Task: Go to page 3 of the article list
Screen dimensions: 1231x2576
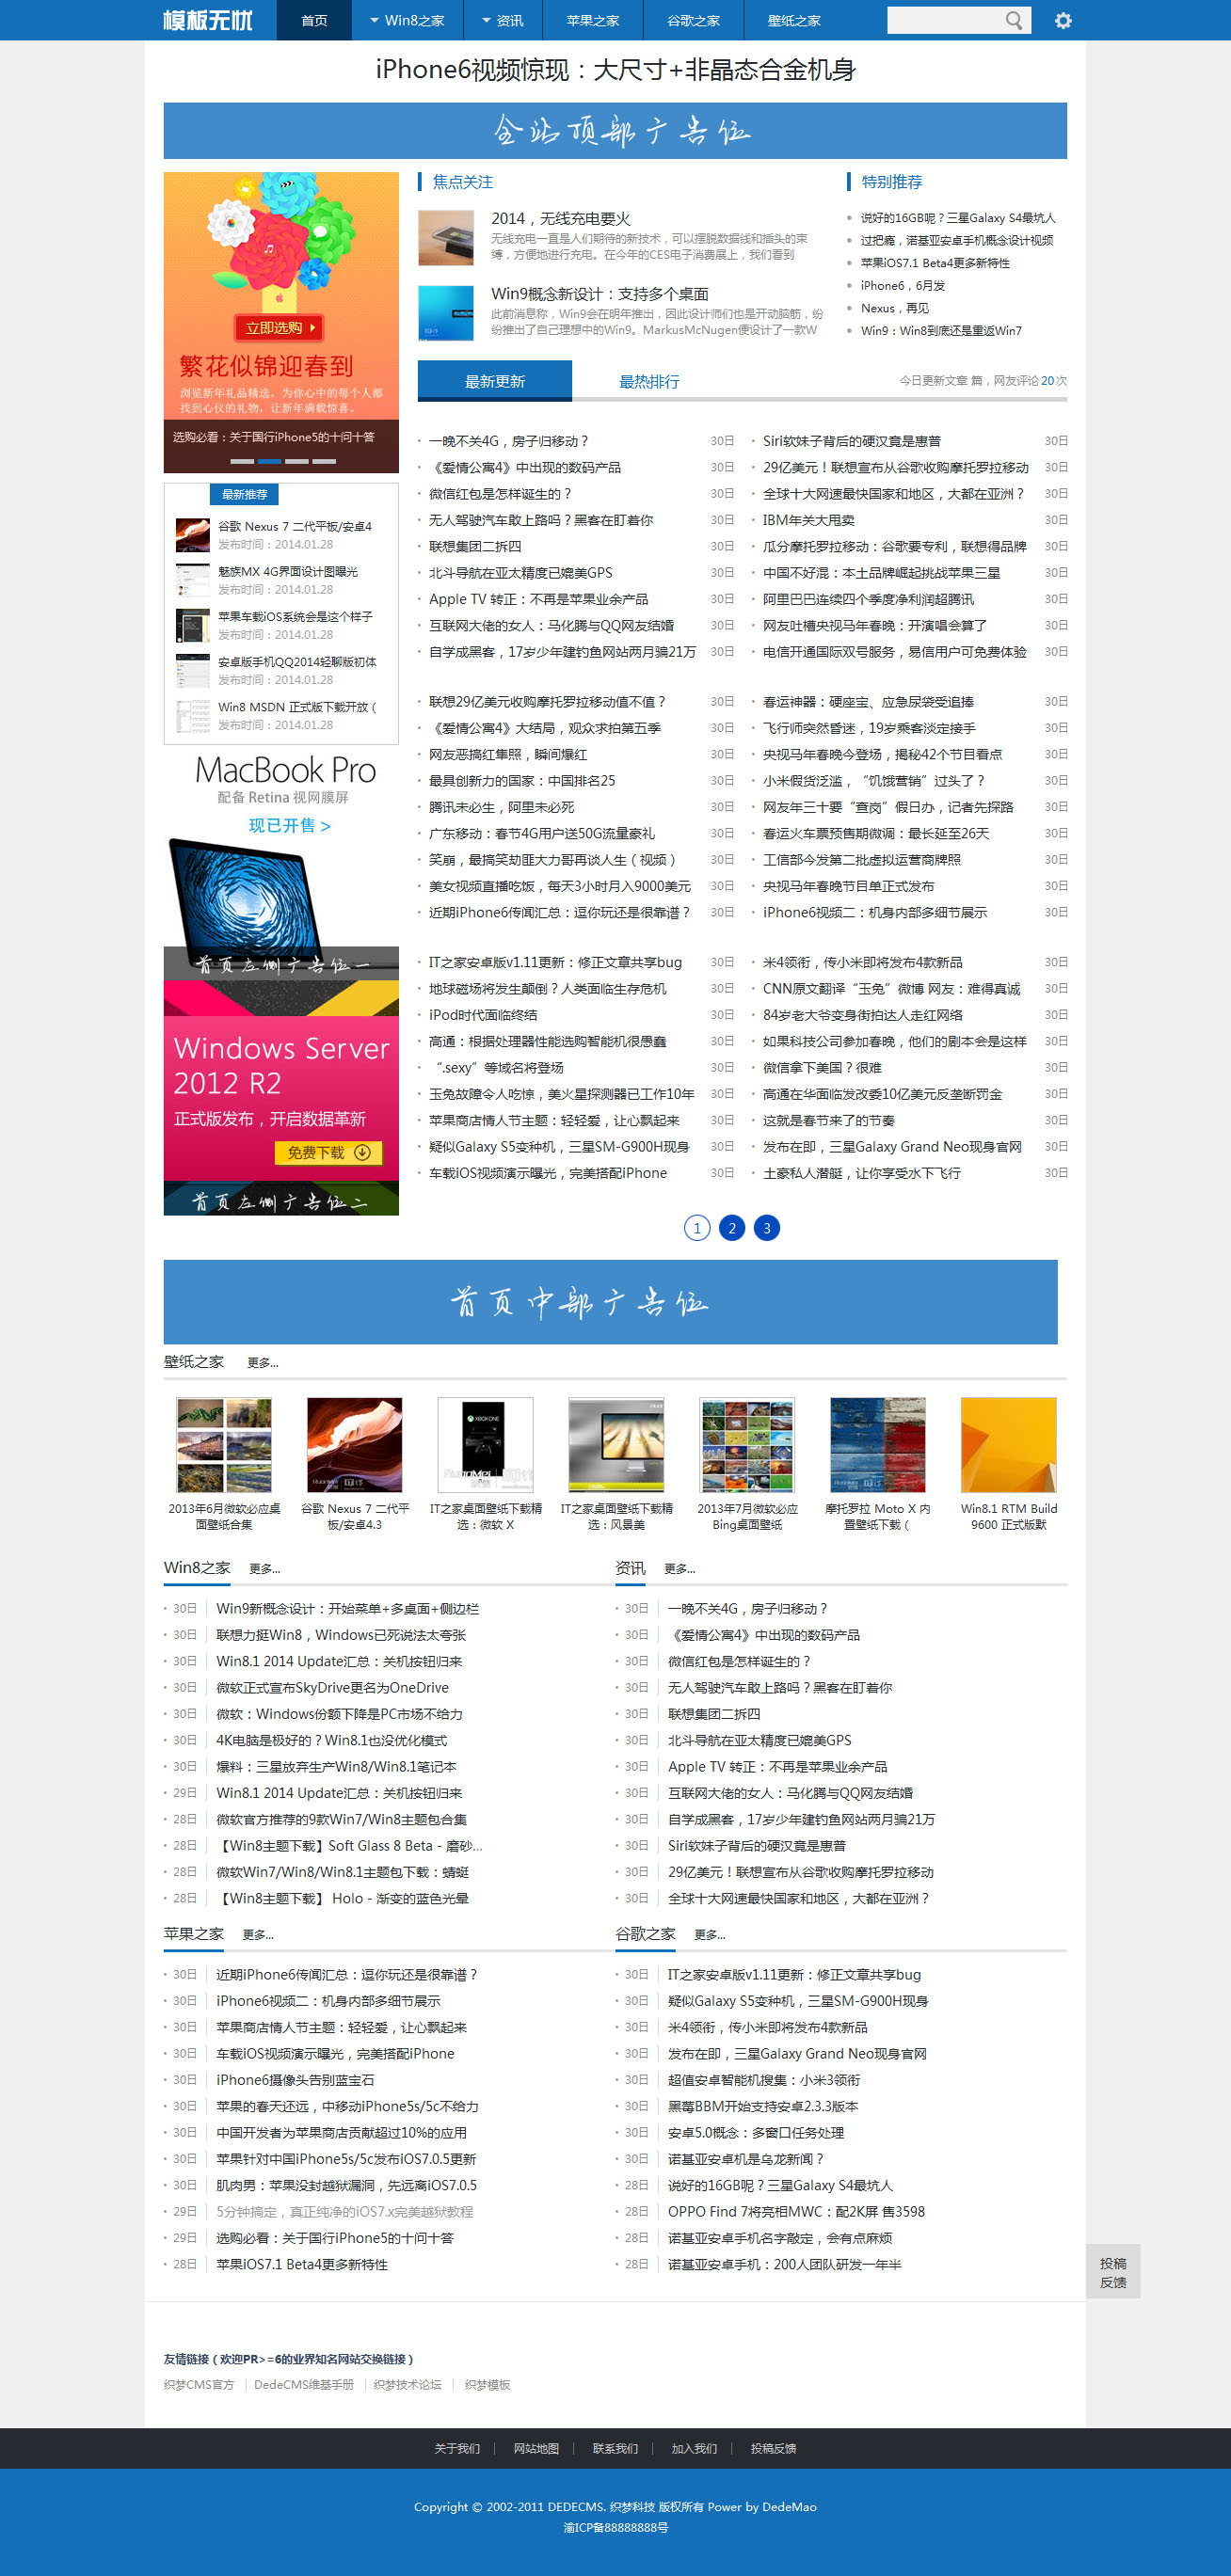Action: point(766,1227)
